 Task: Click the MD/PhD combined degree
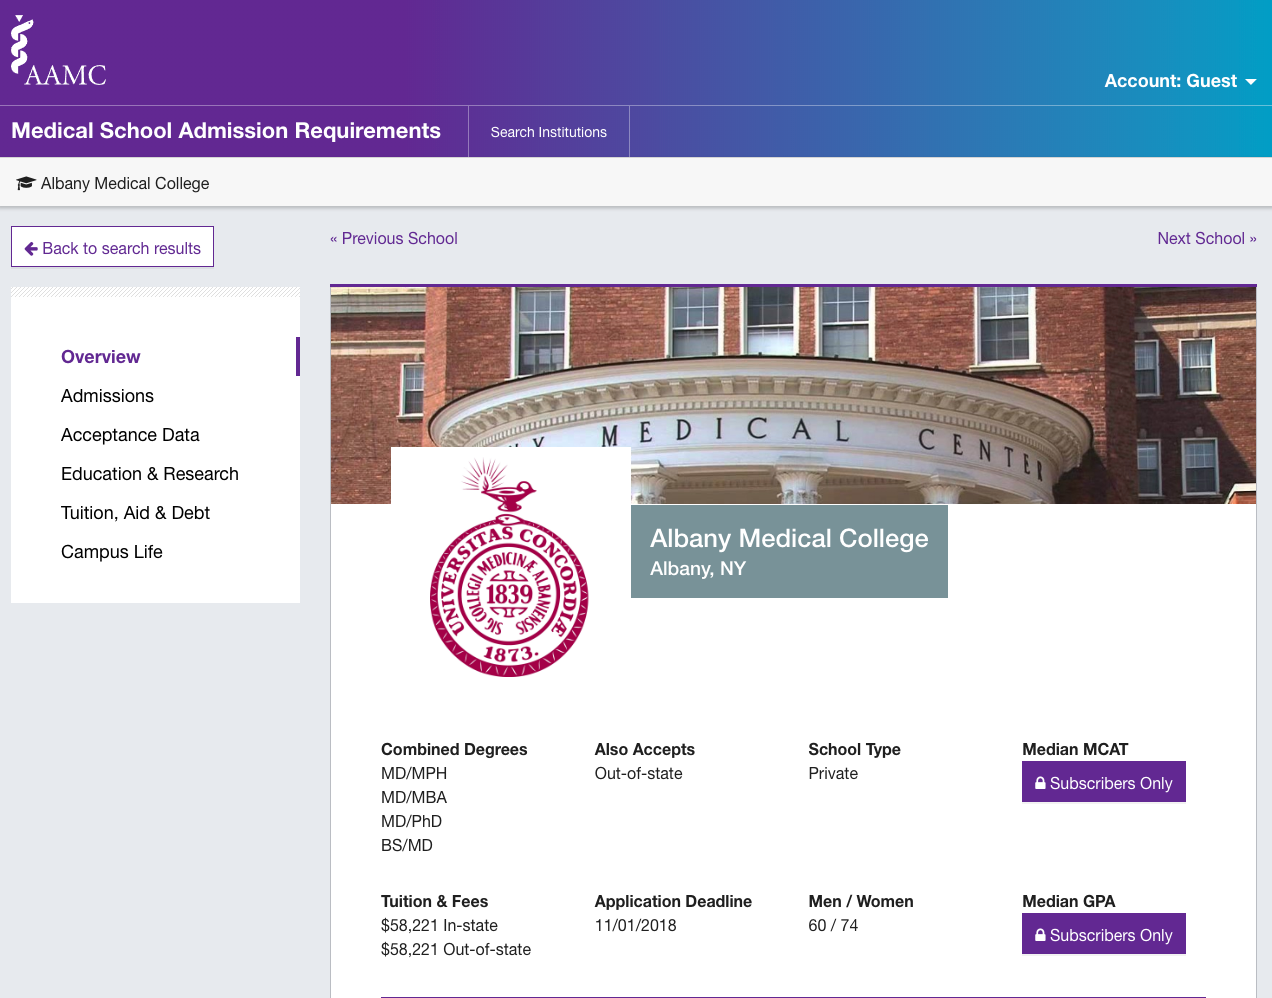pos(411,821)
